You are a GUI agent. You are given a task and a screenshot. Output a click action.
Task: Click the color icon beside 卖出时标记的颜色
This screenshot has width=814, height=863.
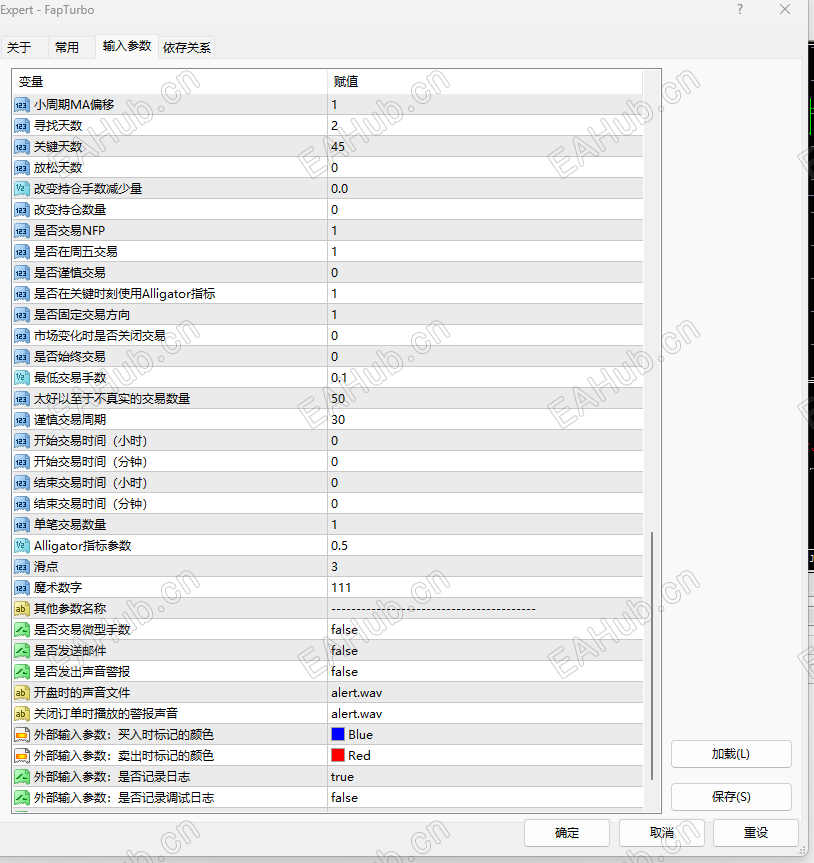click(x=21, y=756)
